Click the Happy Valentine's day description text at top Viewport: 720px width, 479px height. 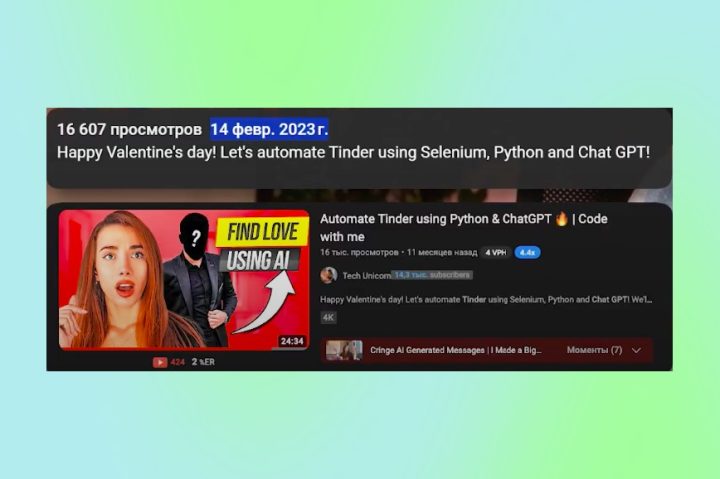click(354, 152)
